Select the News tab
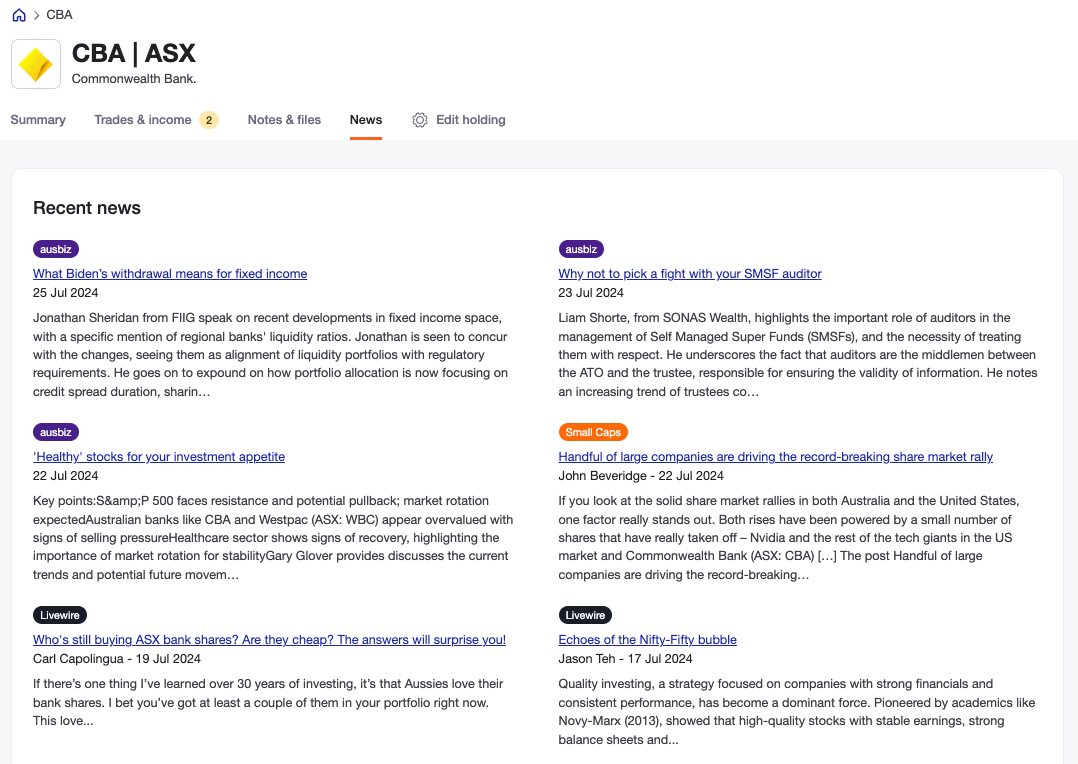Viewport: 1078px width, 764px height. [366, 119]
